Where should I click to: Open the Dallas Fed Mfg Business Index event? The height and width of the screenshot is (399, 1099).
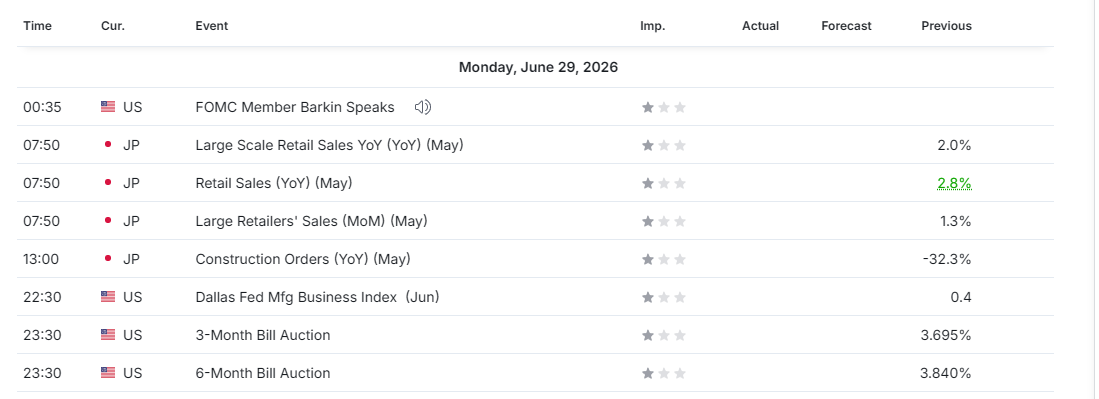(x=318, y=297)
